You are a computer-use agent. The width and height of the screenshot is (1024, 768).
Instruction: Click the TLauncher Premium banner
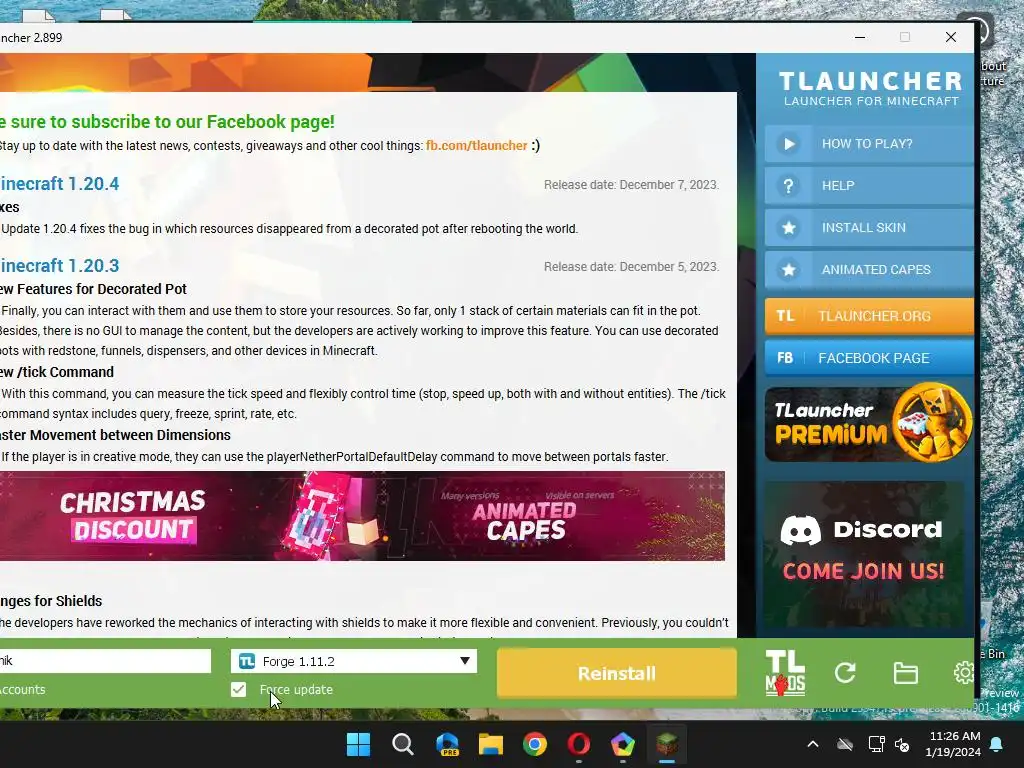pos(869,423)
